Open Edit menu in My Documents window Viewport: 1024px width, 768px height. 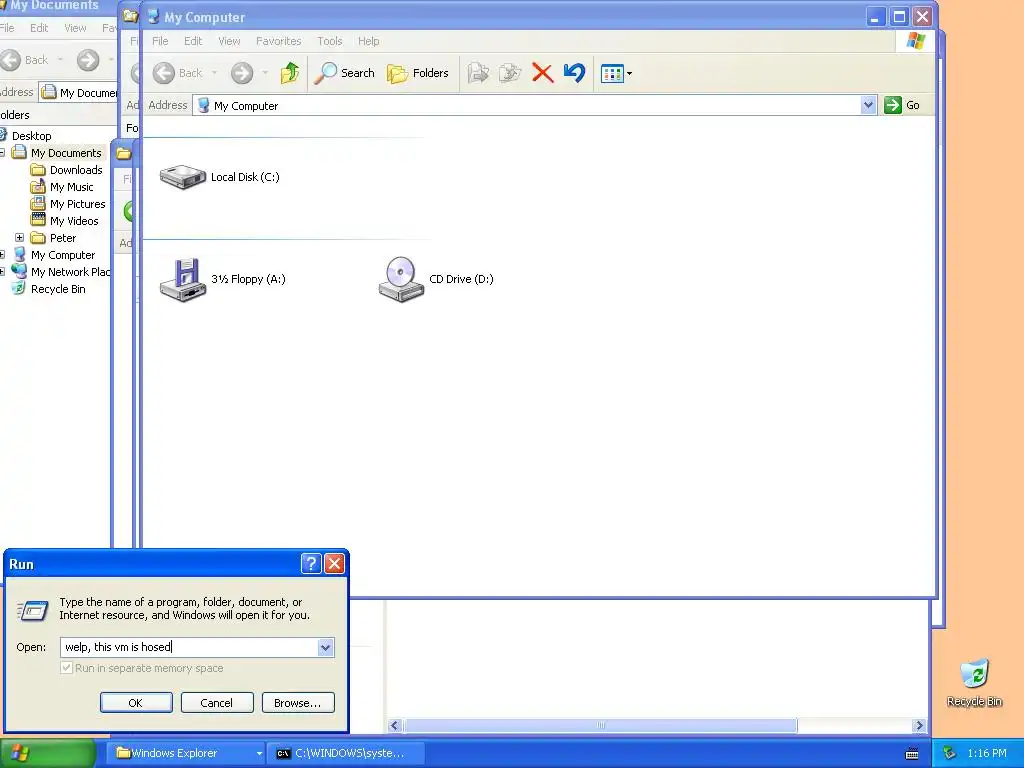(x=39, y=27)
